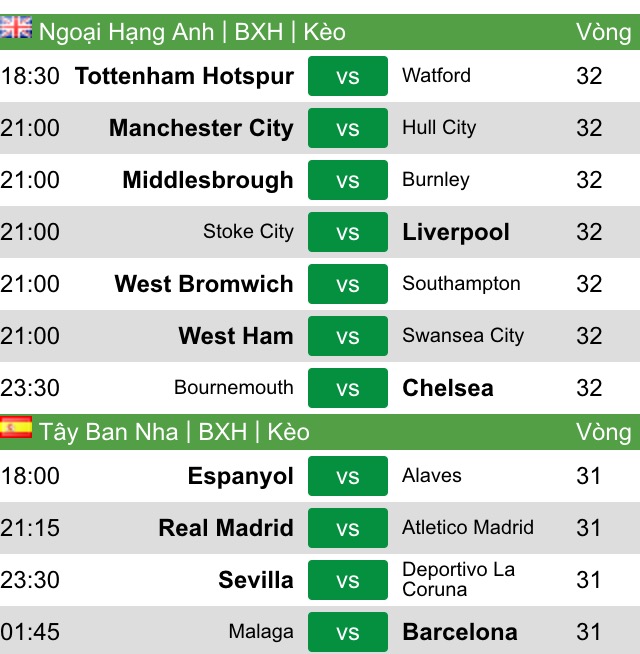Click VS button for Manchester City match

tap(348, 128)
